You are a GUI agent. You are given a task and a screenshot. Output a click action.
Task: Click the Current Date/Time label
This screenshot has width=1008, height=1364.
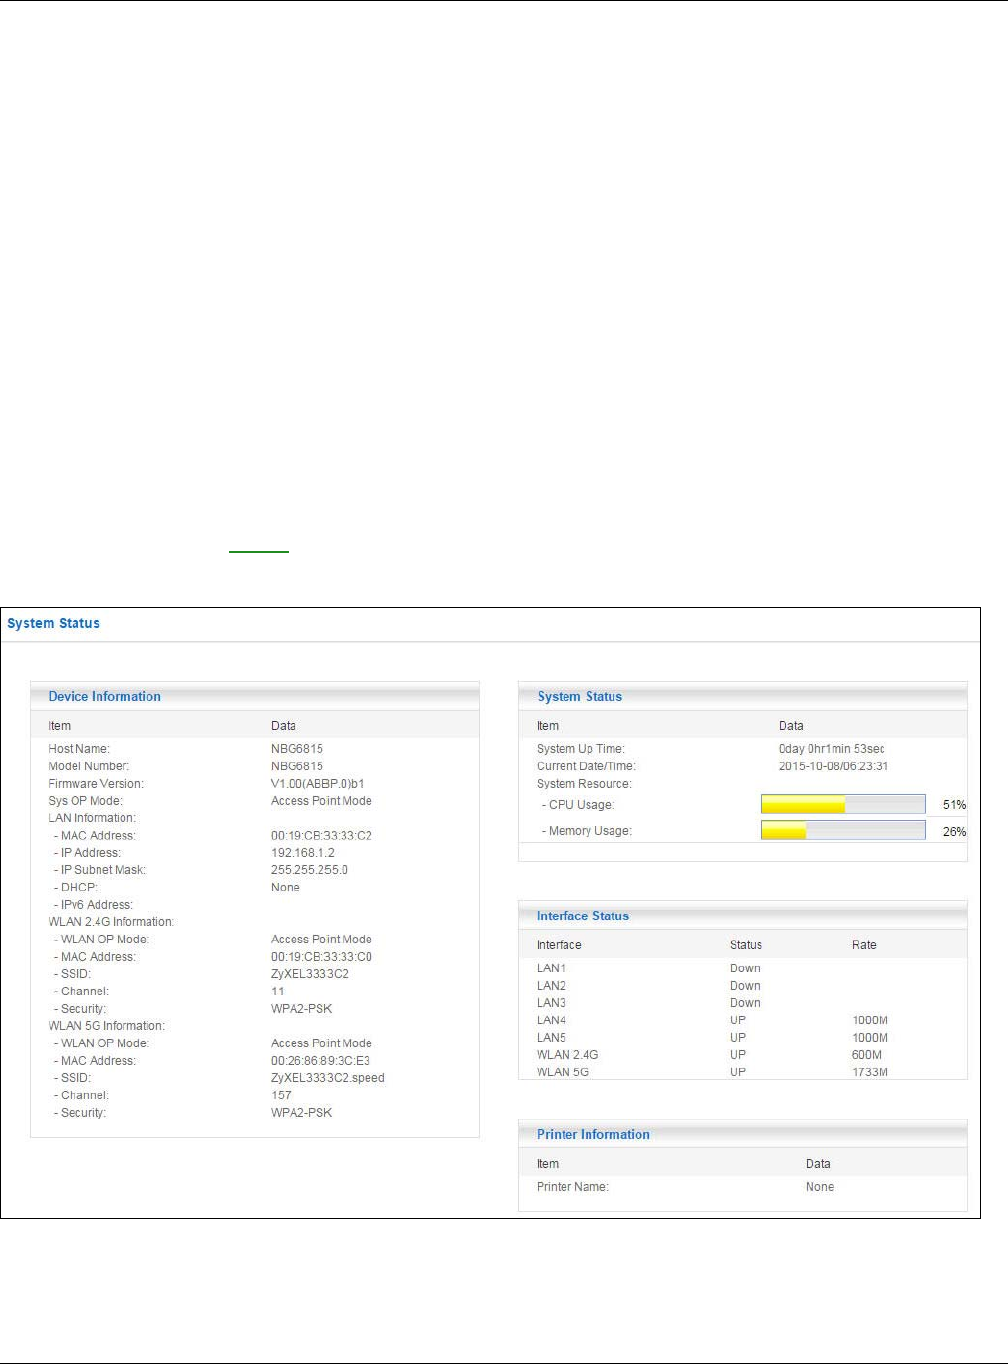[586, 766]
